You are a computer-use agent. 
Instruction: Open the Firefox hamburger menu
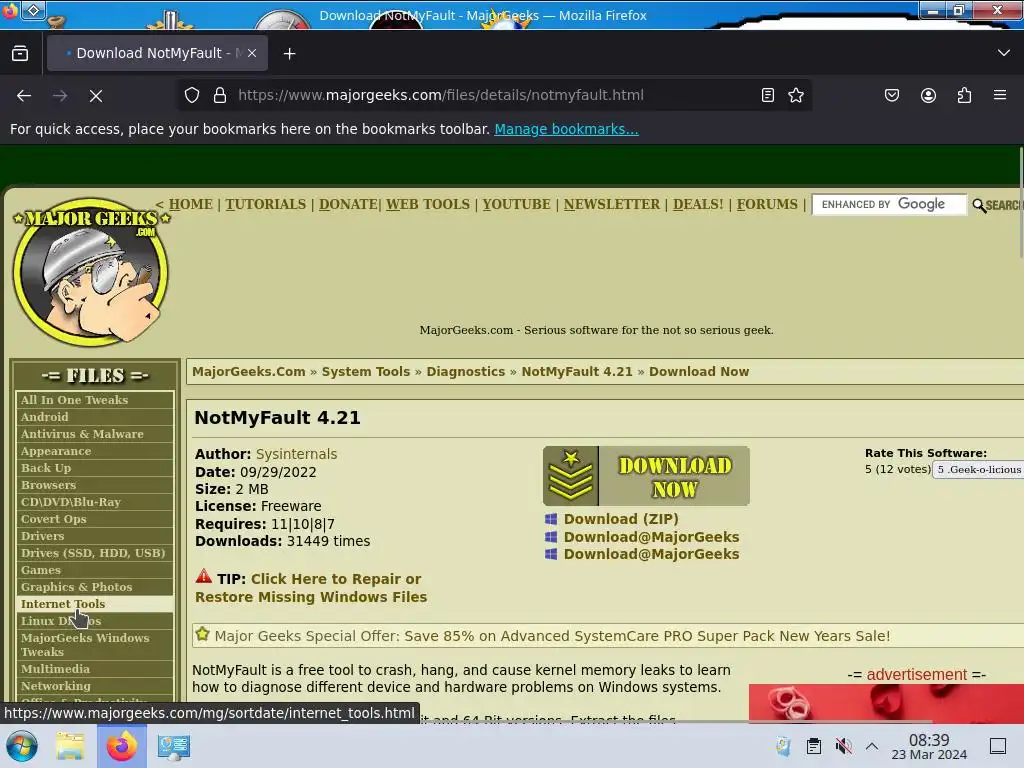[x=1000, y=95]
